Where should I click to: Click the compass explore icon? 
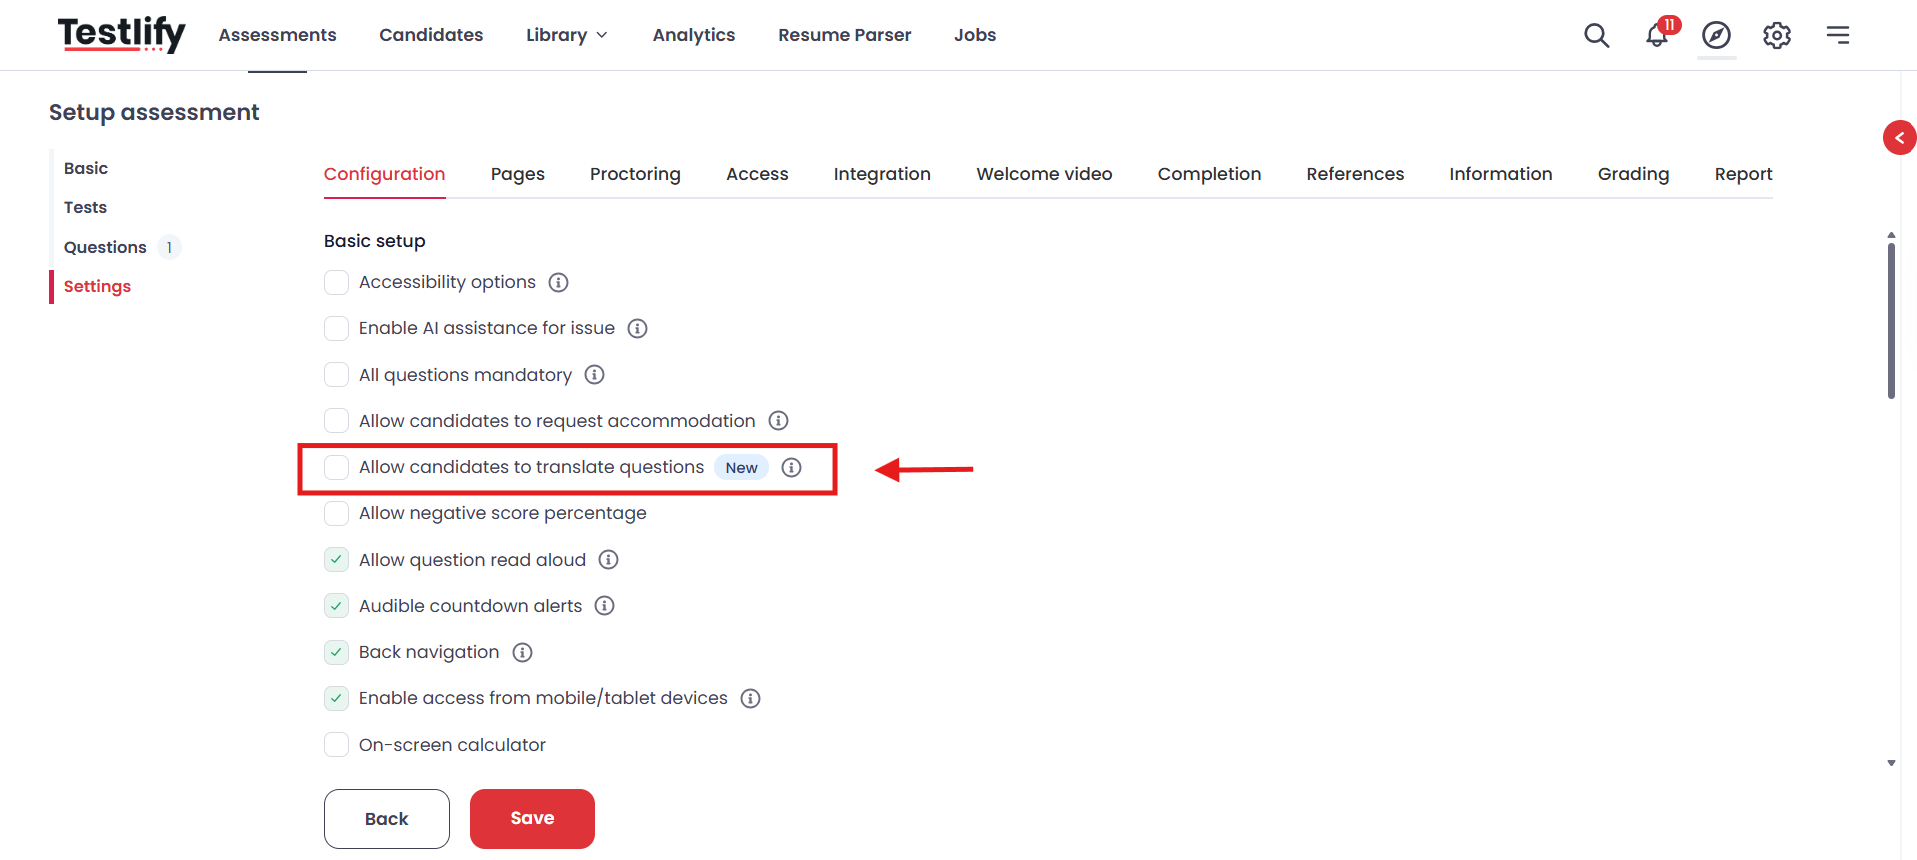tap(1716, 35)
